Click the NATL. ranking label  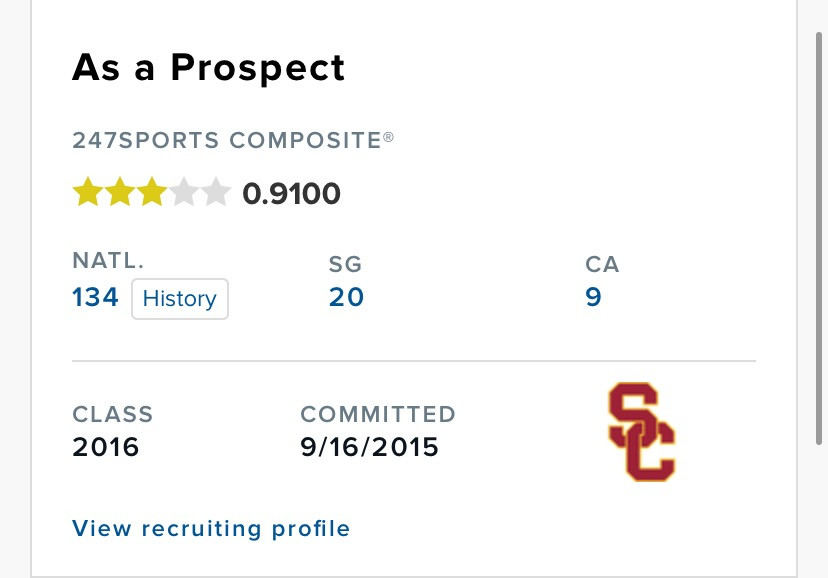[x=108, y=260]
